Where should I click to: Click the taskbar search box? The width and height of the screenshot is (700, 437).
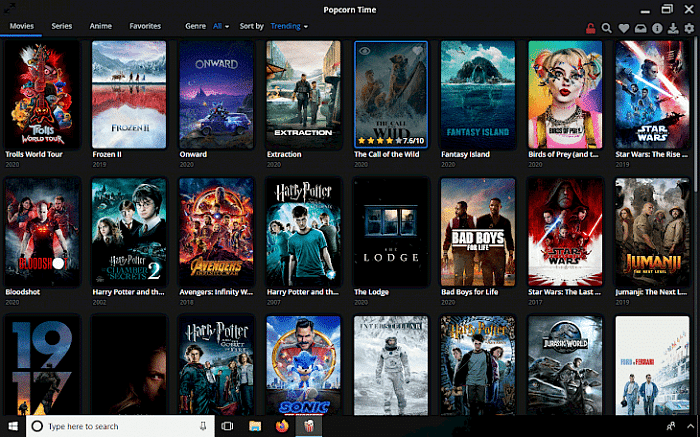[120, 426]
